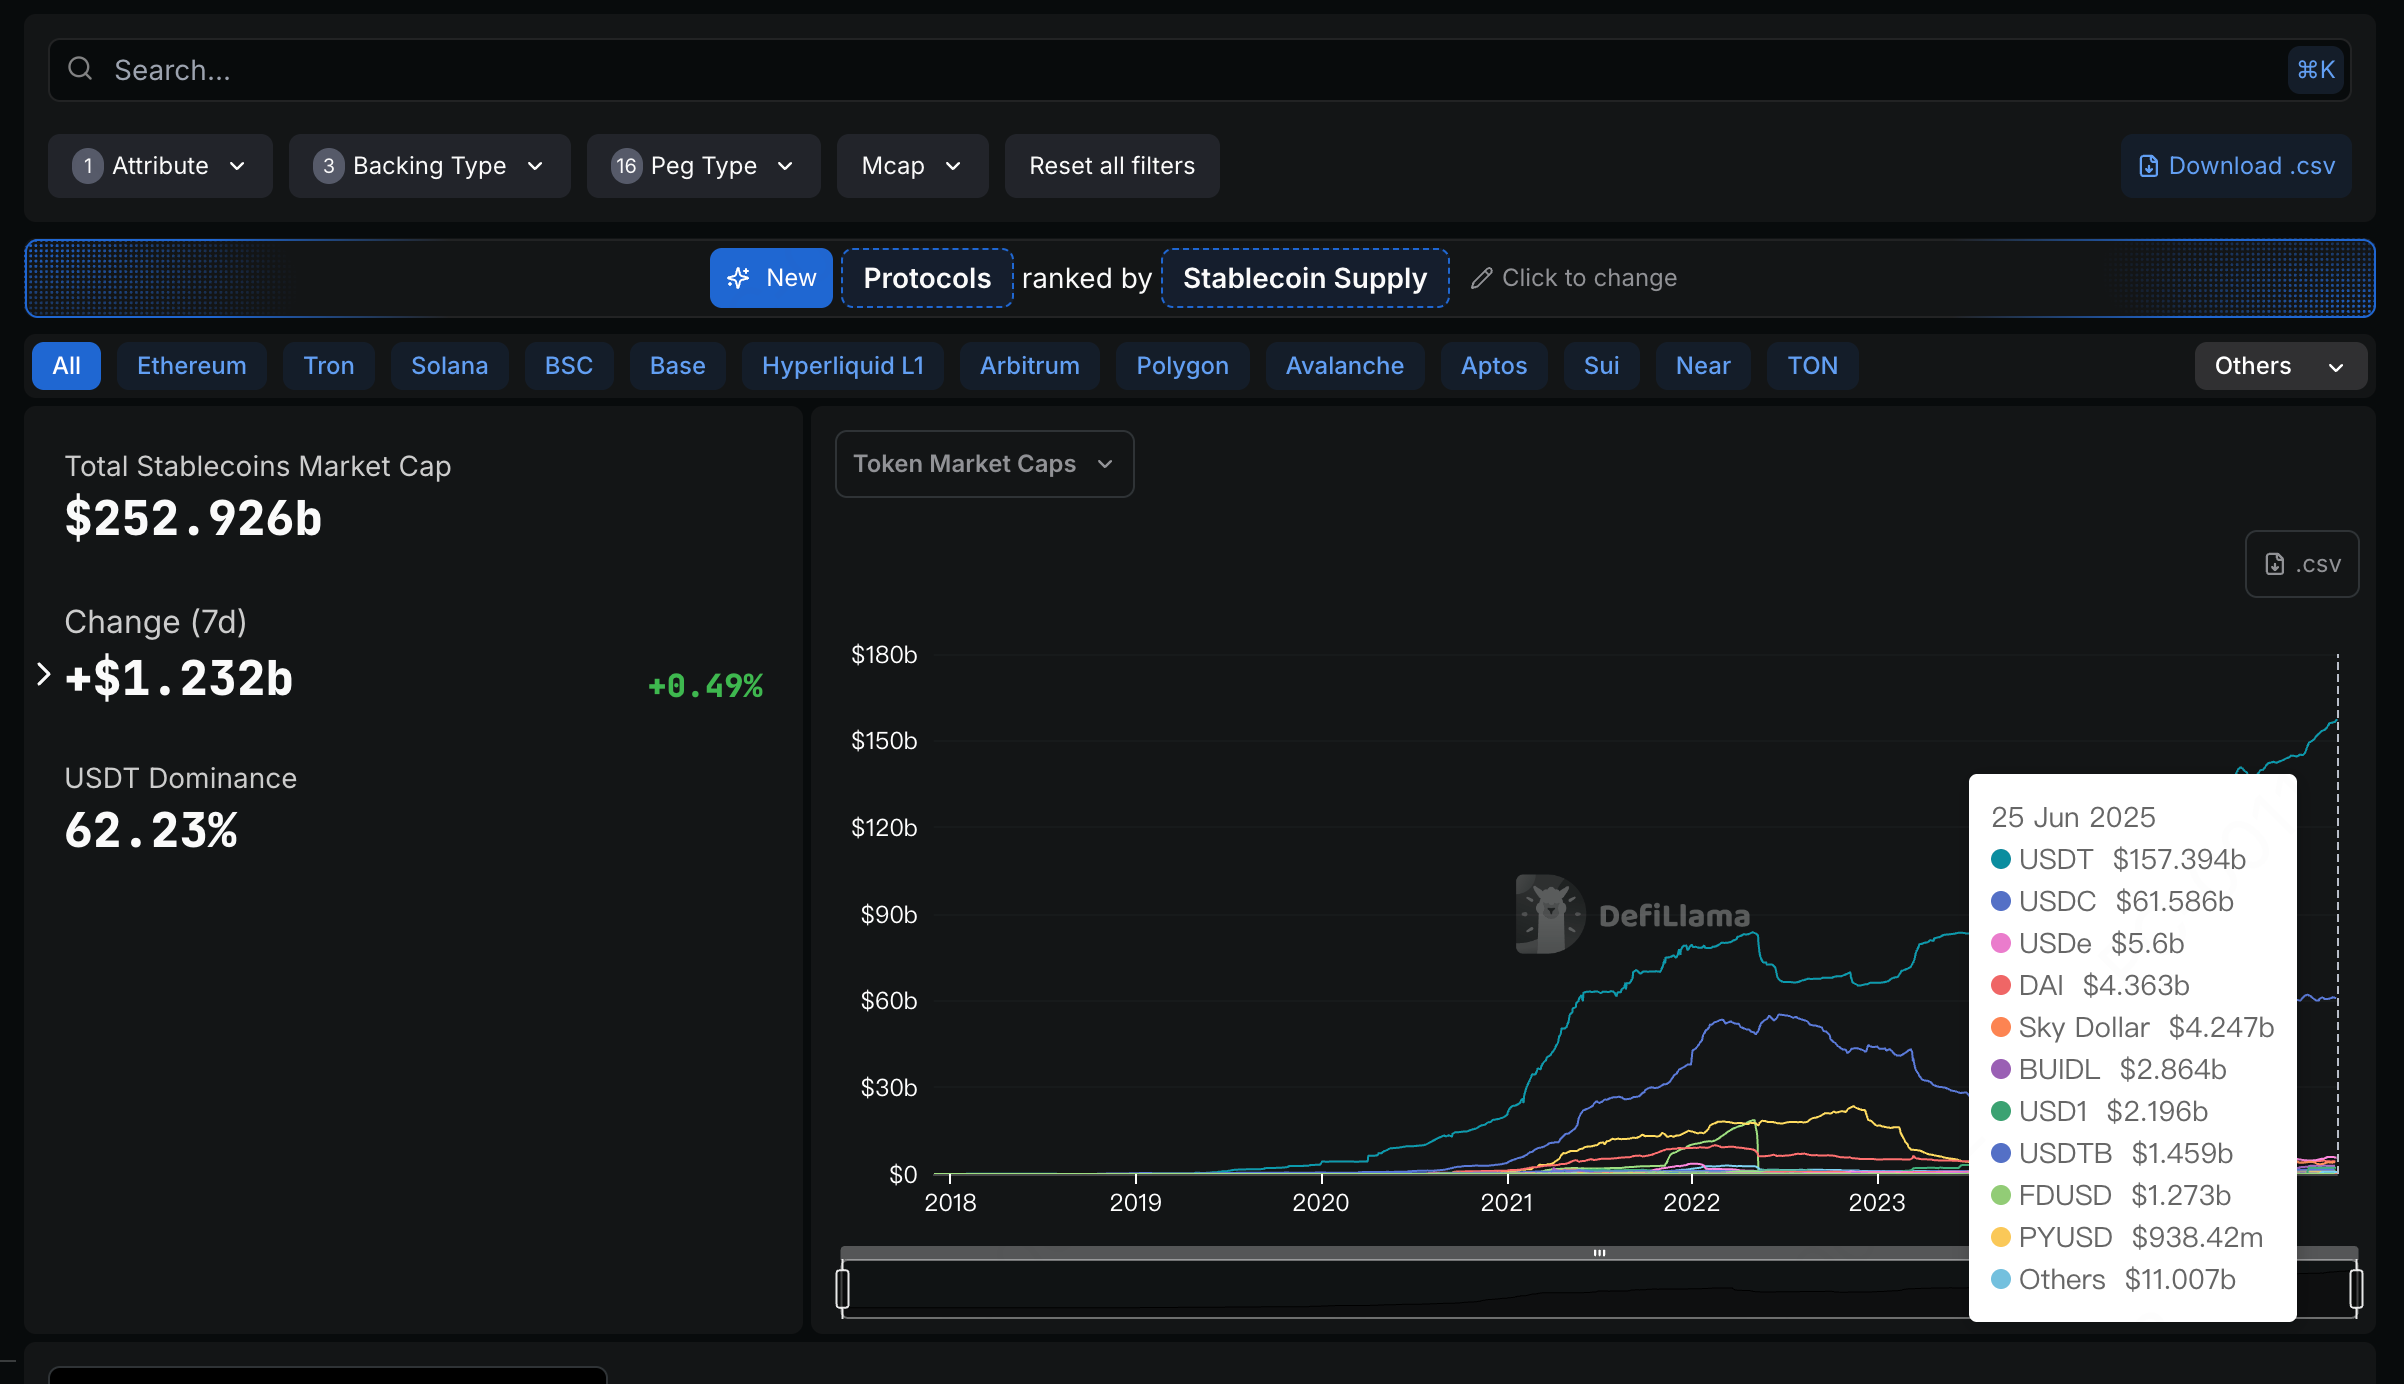Click the Download .csv file icon
The image size is (2404, 1384).
pos(2148,166)
